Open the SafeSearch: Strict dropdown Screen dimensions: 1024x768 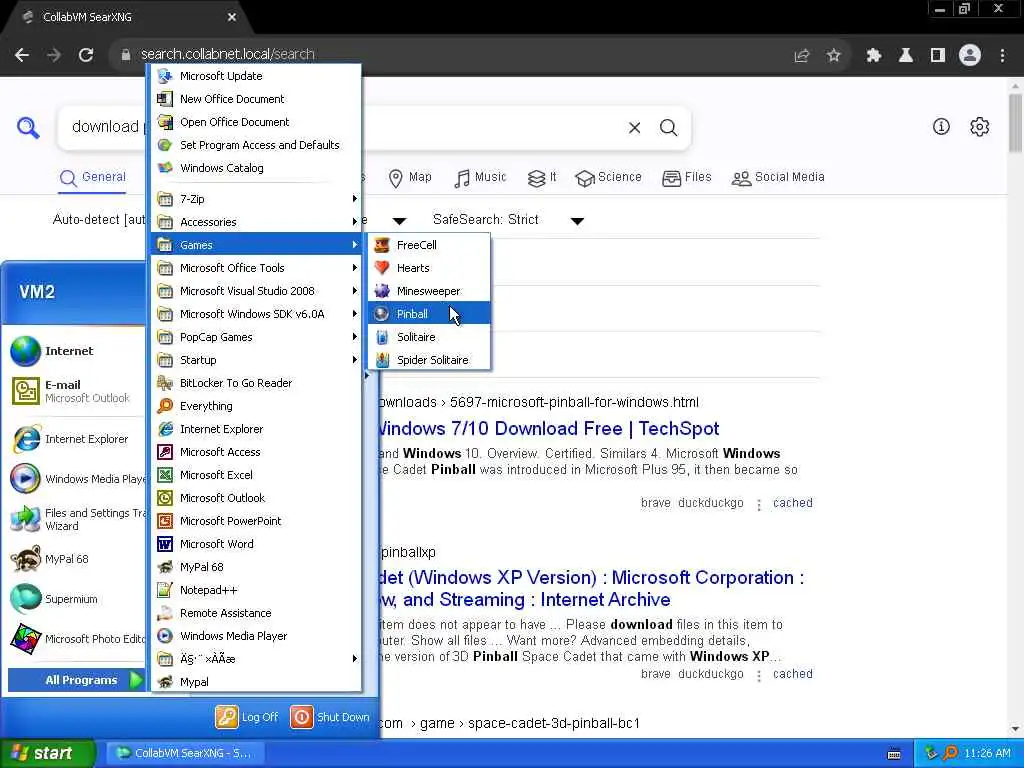[509, 220]
